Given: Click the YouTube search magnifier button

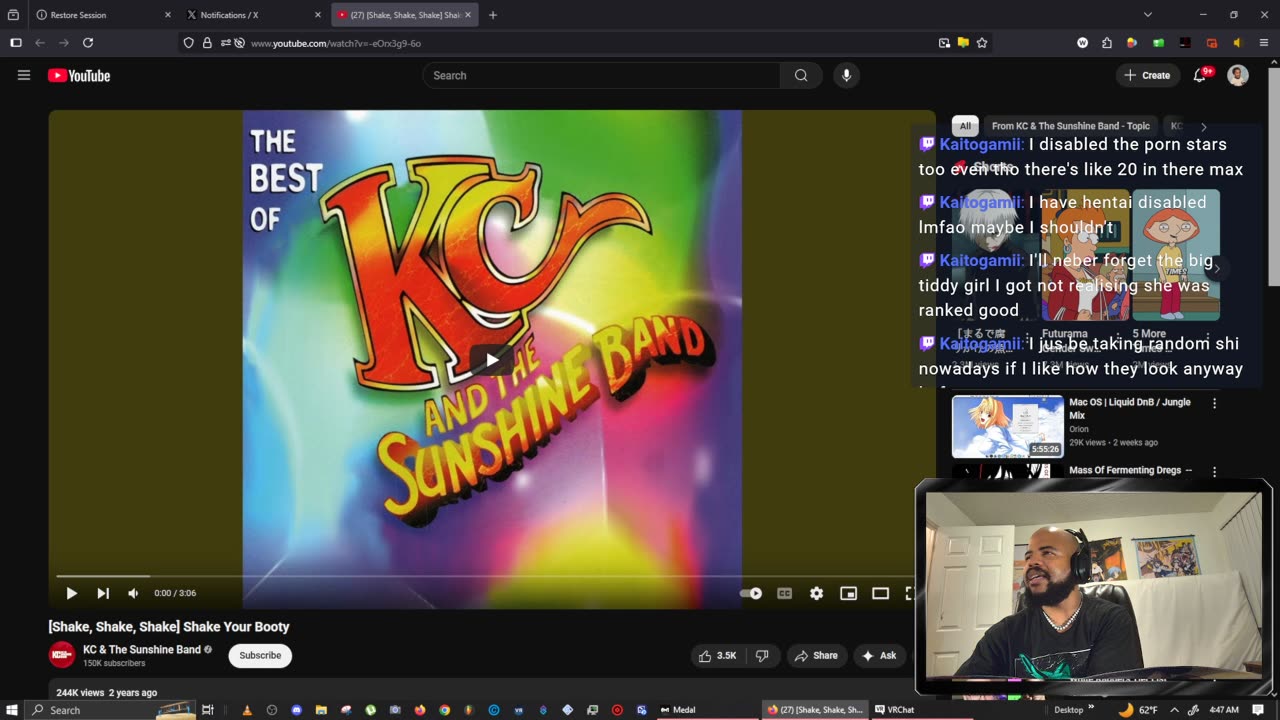Looking at the screenshot, I should [801, 75].
